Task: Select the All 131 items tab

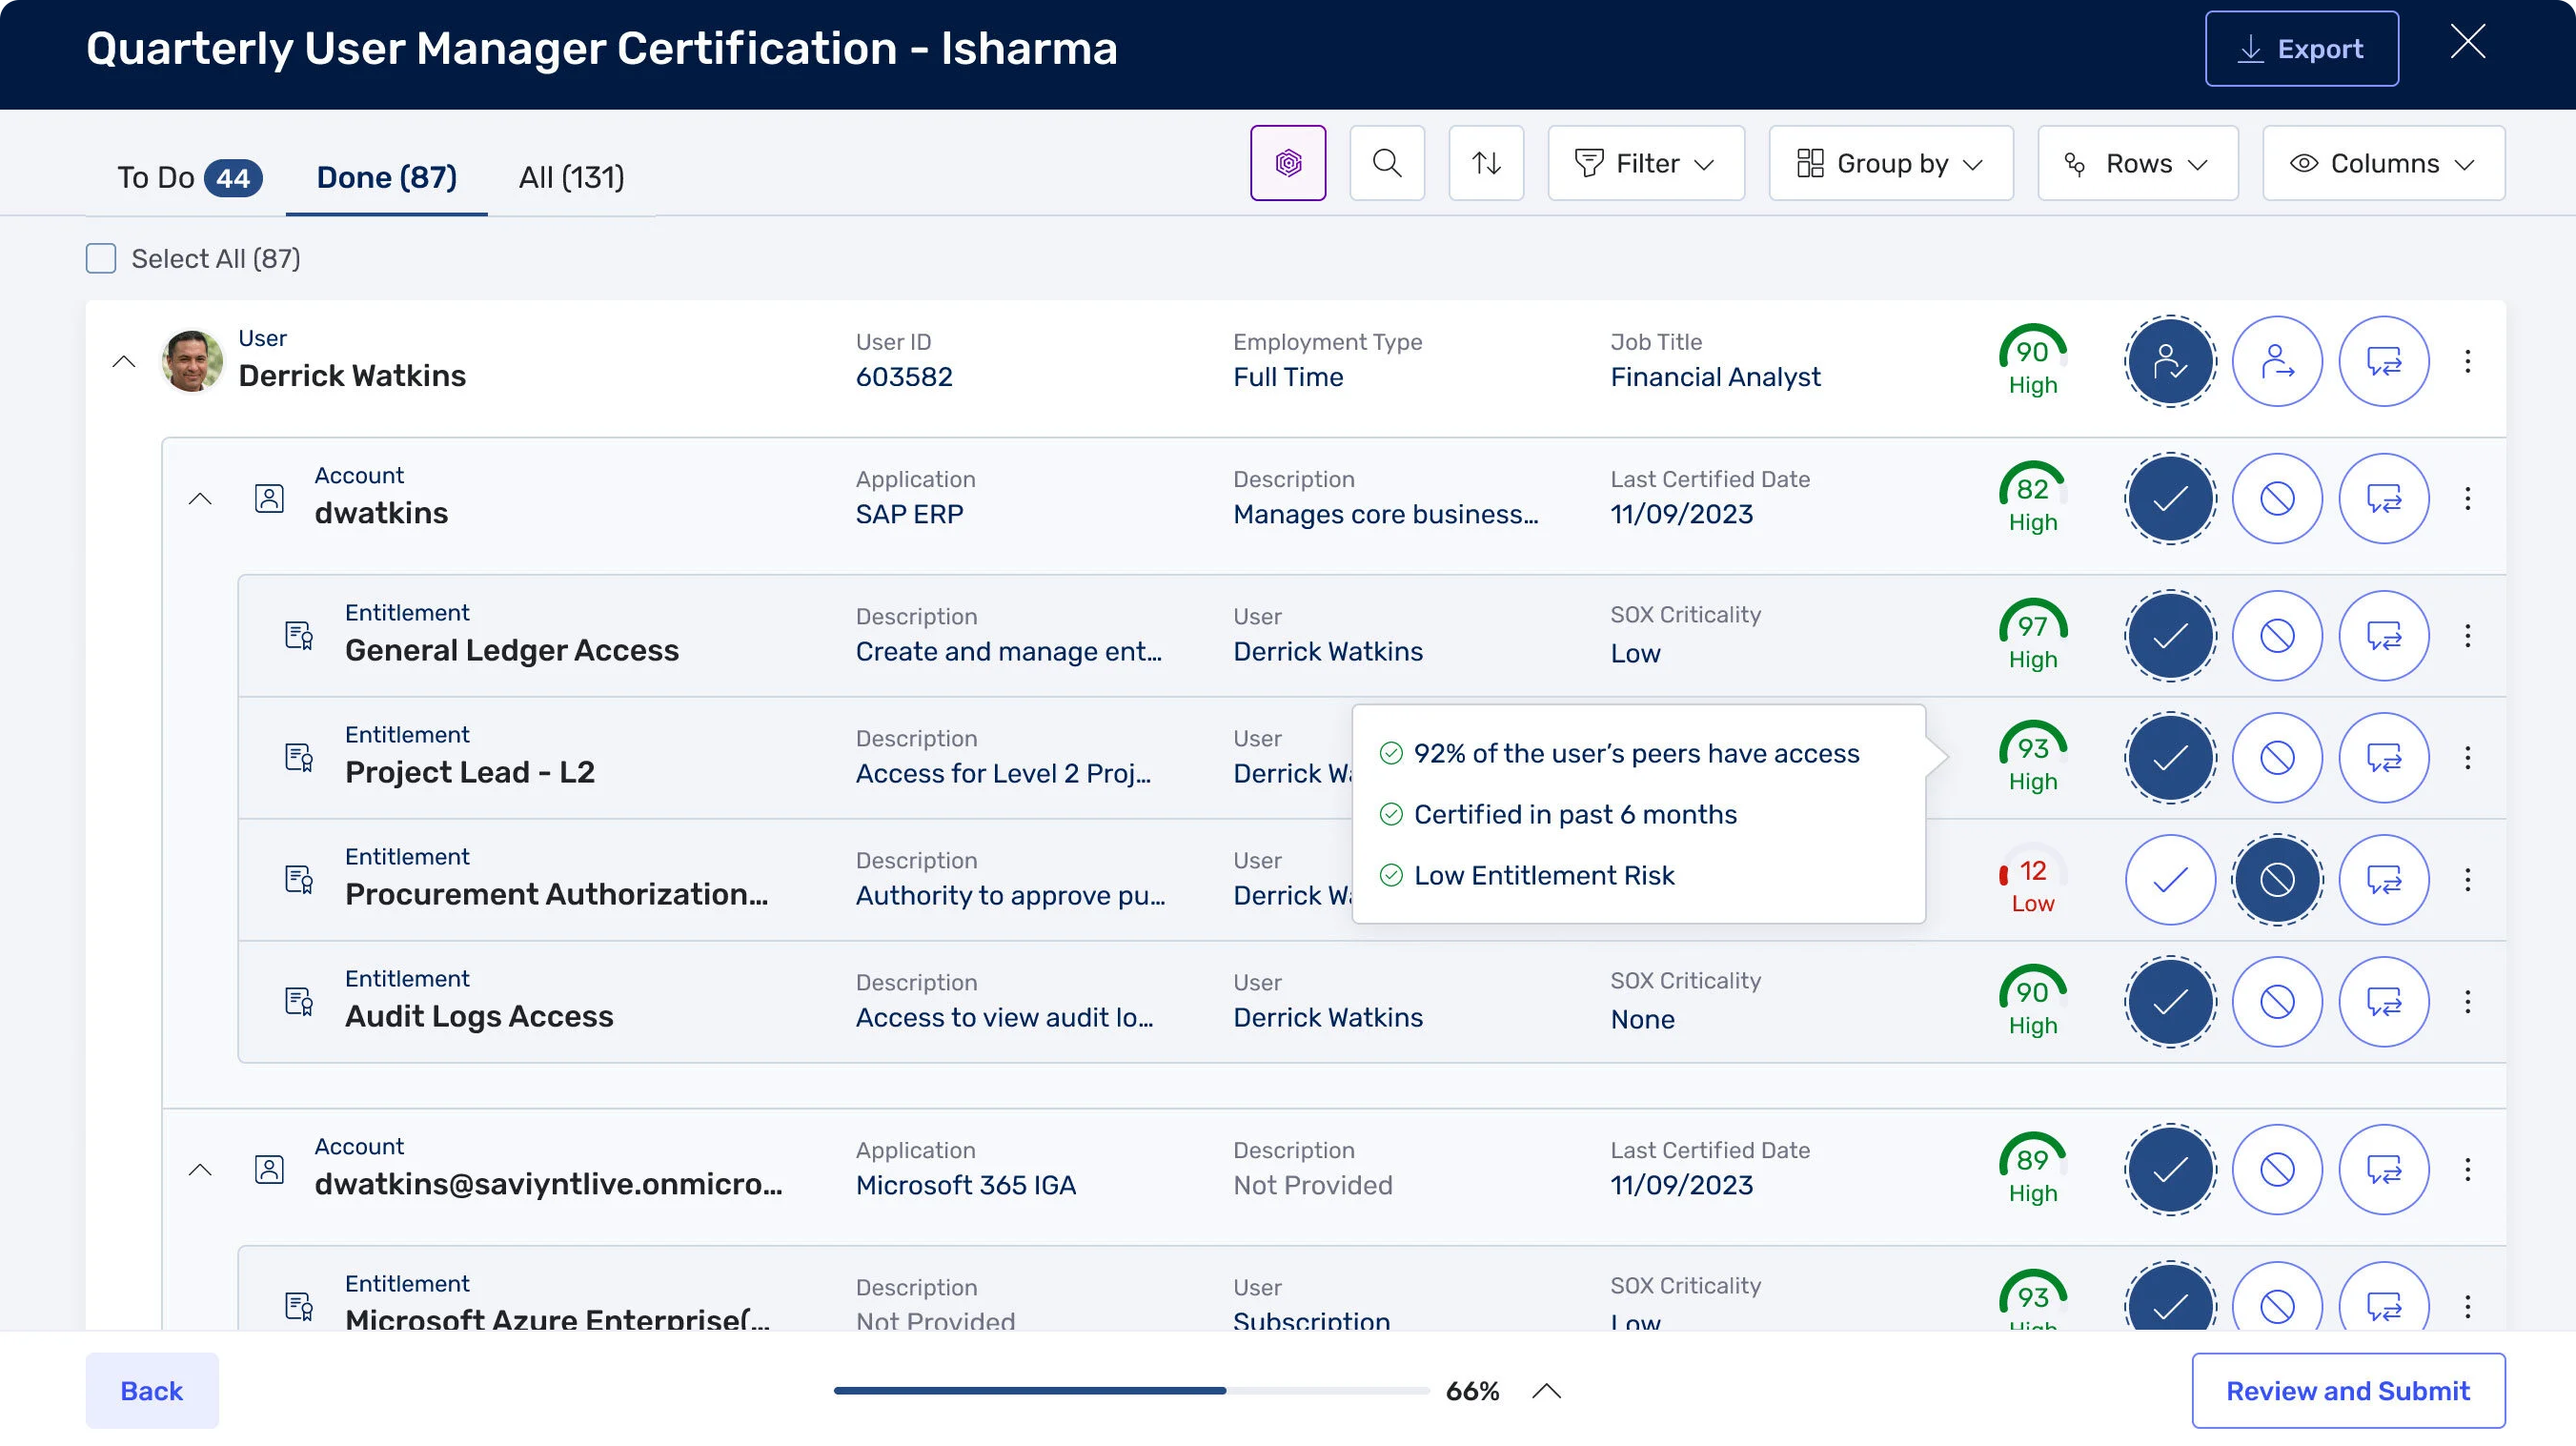Action: [572, 177]
